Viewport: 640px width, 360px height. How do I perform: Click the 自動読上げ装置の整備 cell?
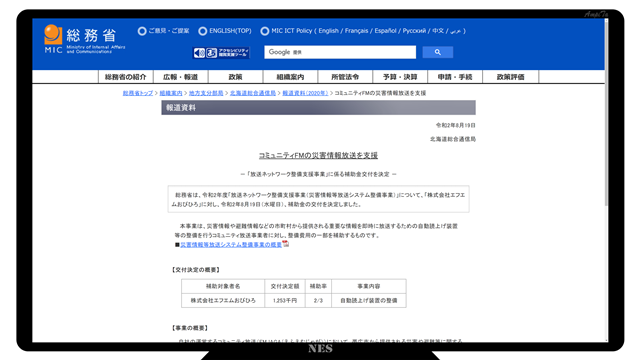tap(369, 300)
